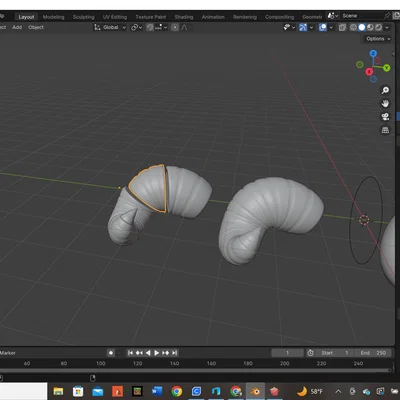Click the End frame field
The image size is (400, 400).
pyautogui.click(x=373, y=353)
